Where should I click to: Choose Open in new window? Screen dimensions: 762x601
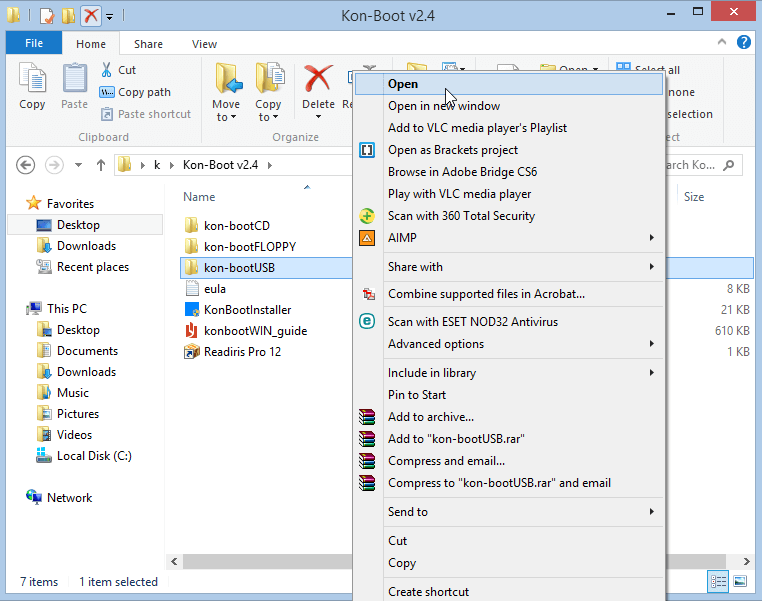coord(509,106)
